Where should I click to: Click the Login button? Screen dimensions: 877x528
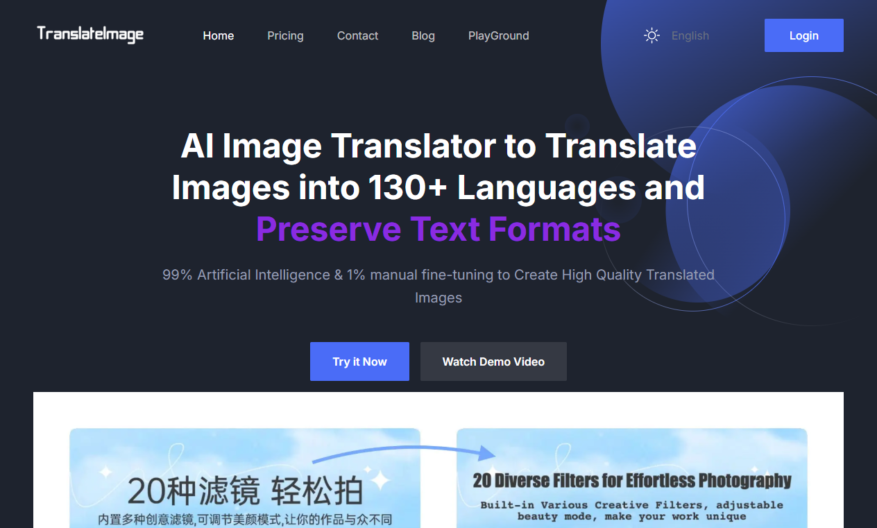[x=804, y=35]
